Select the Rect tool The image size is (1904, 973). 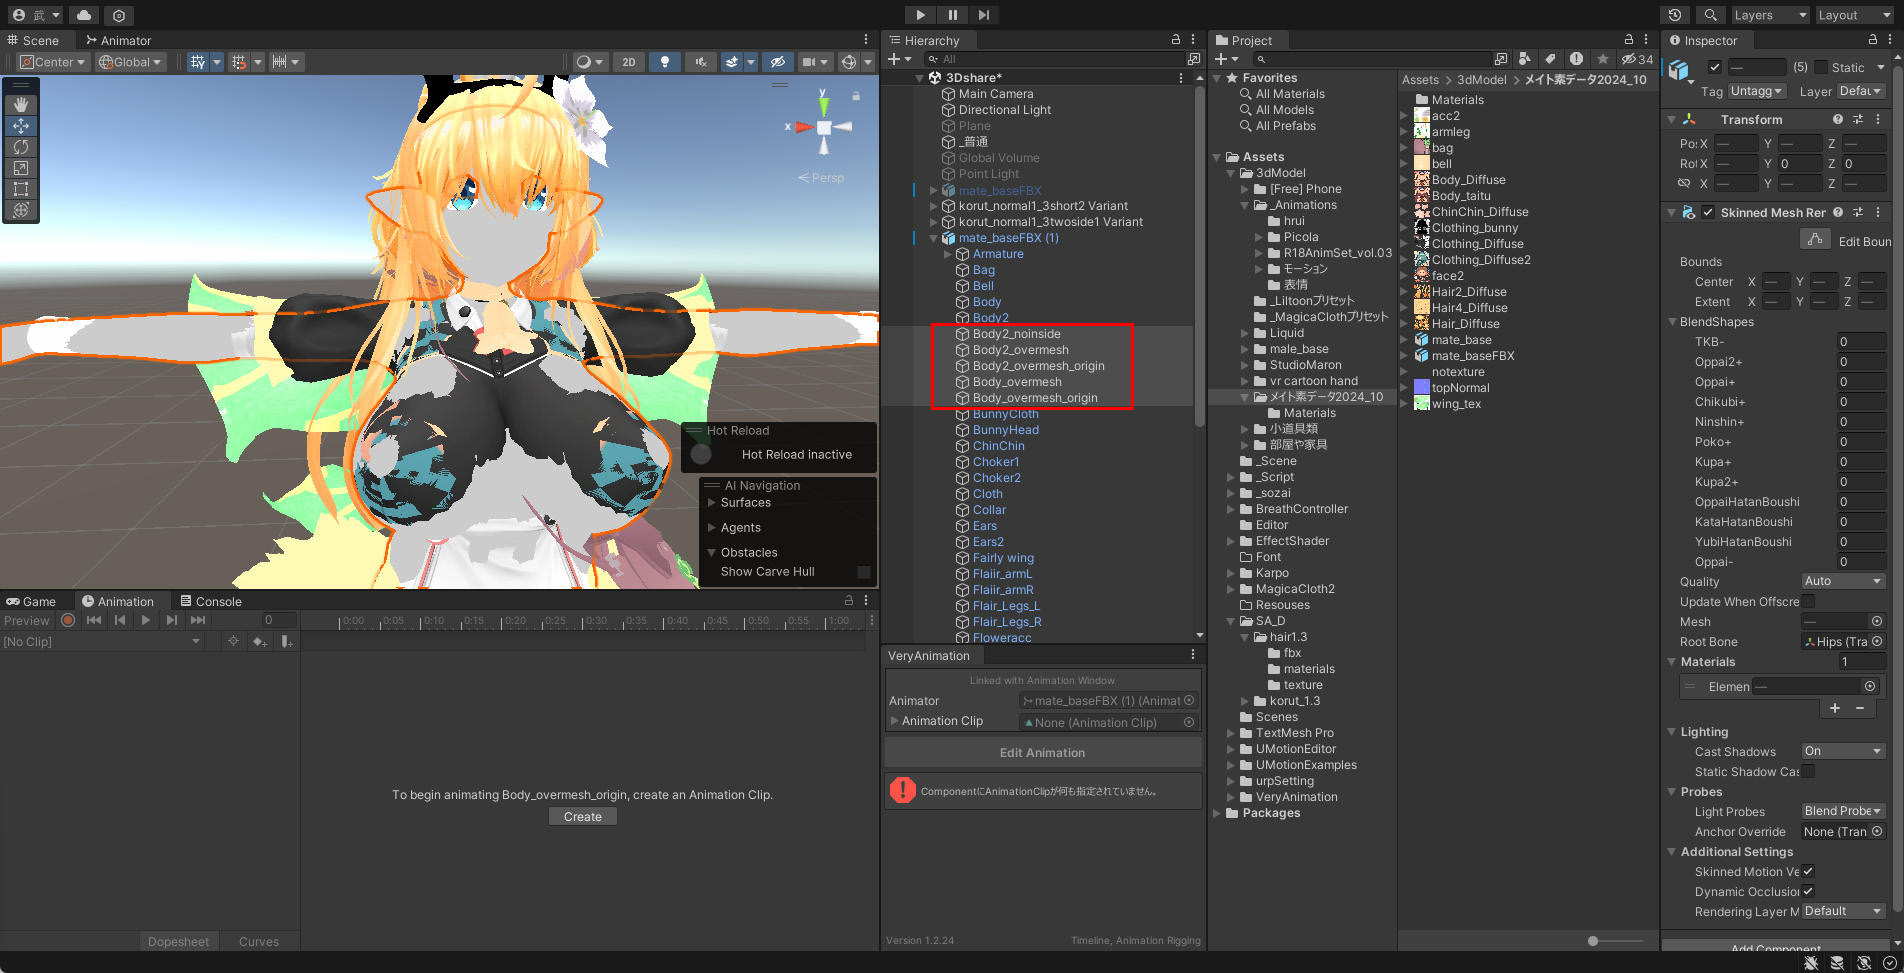tap(21, 189)
